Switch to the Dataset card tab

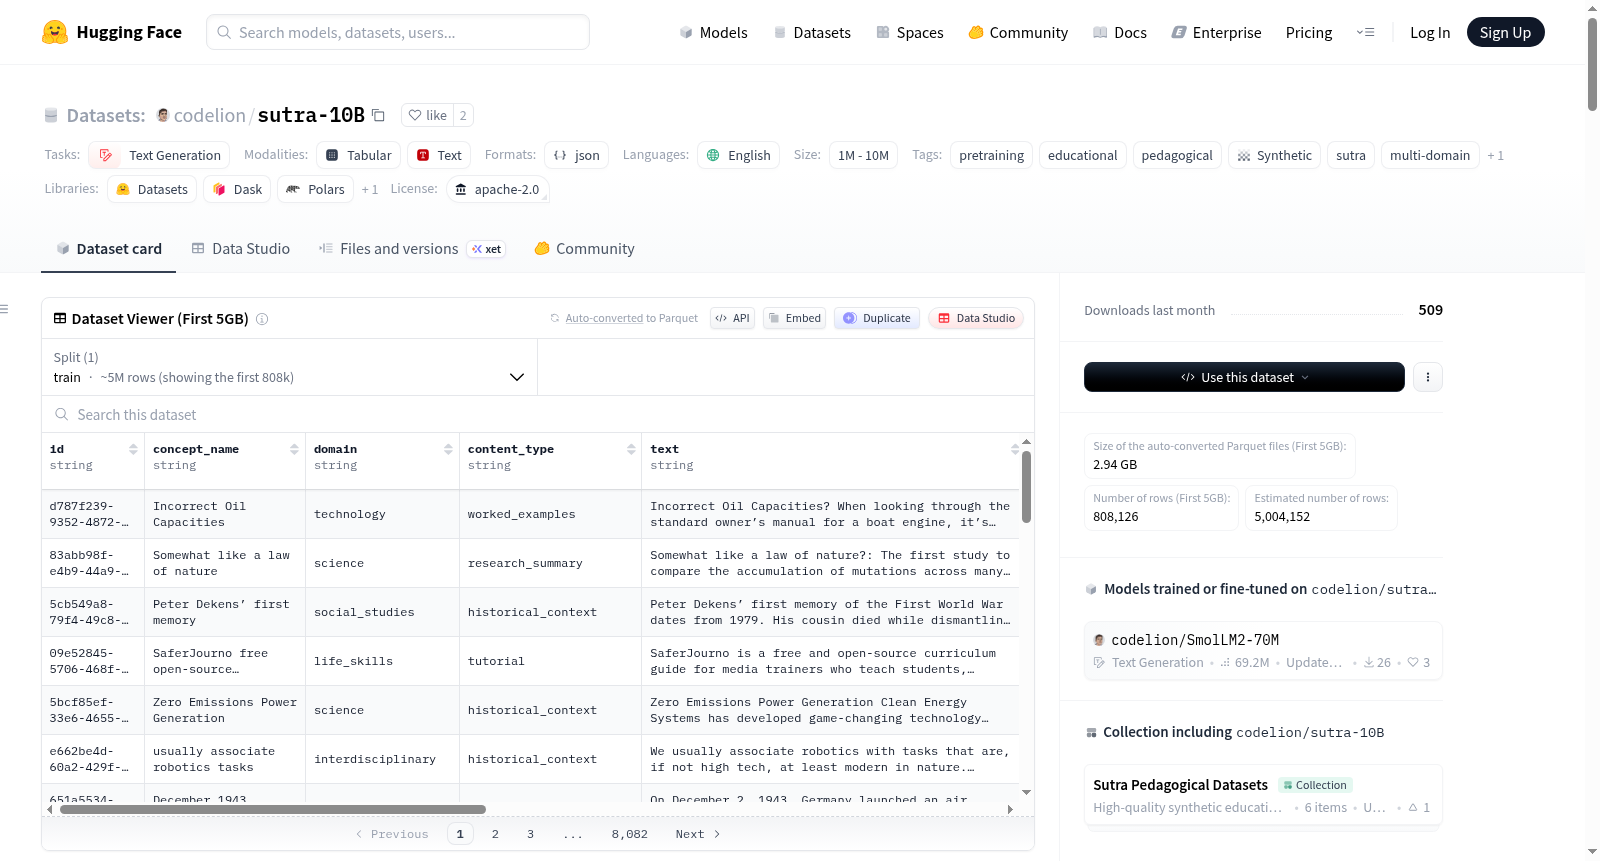click(x=108, y=249)
